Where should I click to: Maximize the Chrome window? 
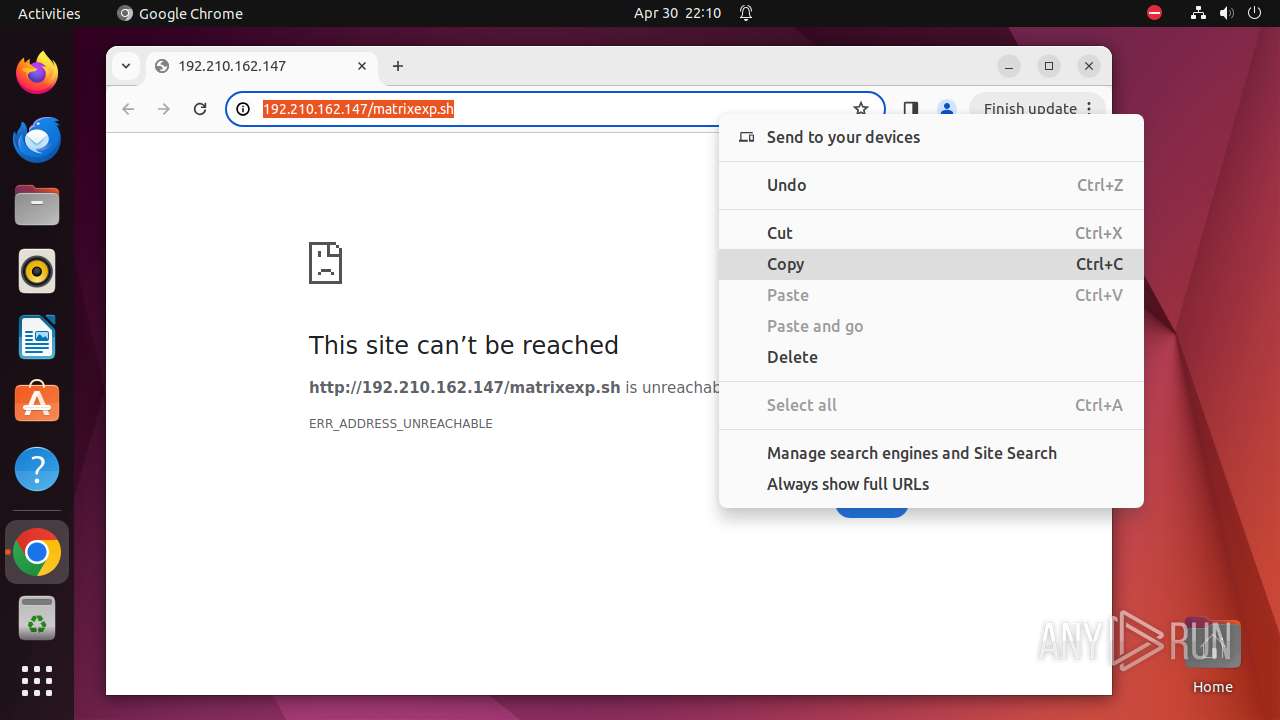click(1049, 66)
